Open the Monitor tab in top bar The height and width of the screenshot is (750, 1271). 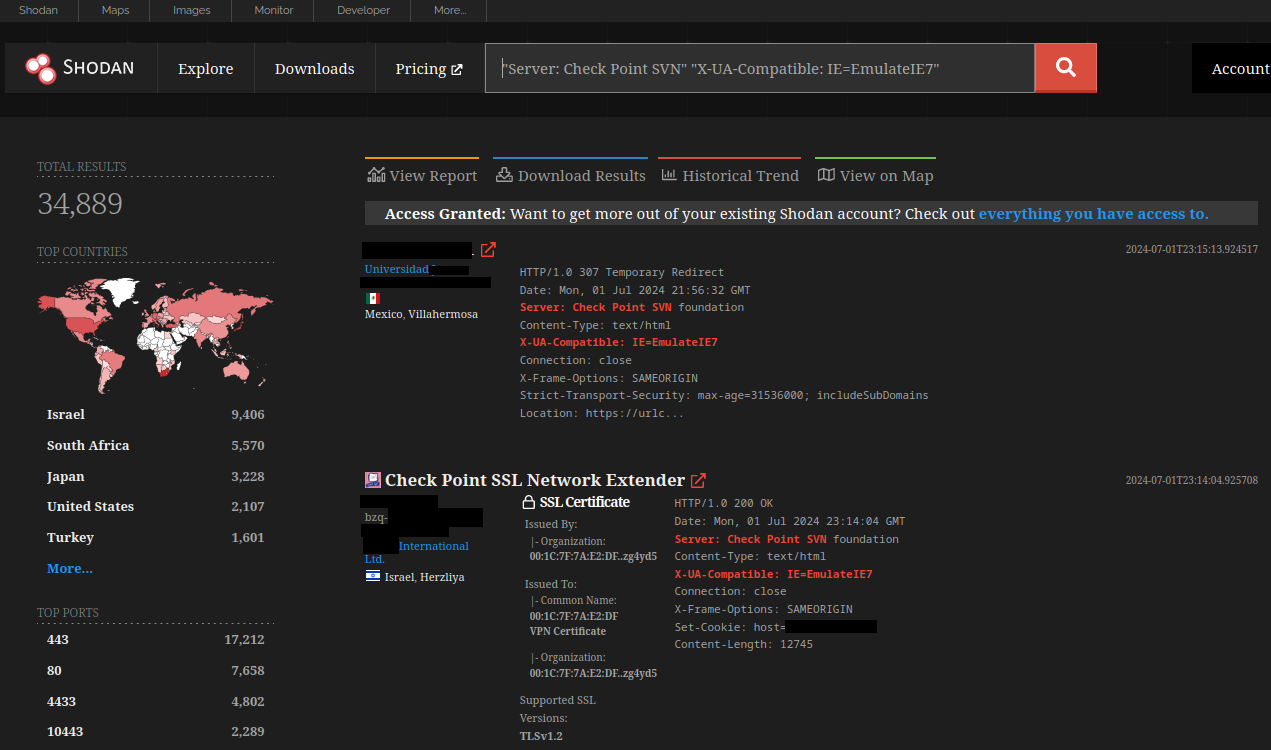273,10
